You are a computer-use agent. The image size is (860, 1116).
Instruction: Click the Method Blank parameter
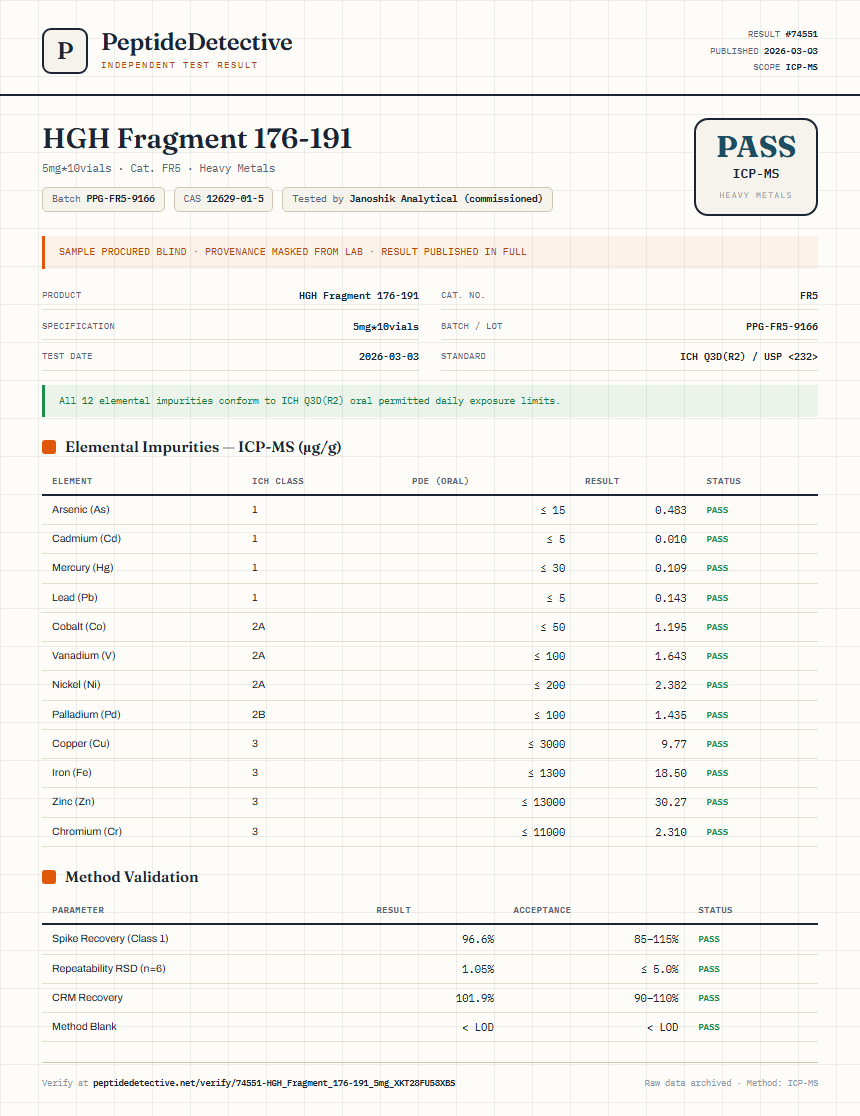tap(84, 1026)
